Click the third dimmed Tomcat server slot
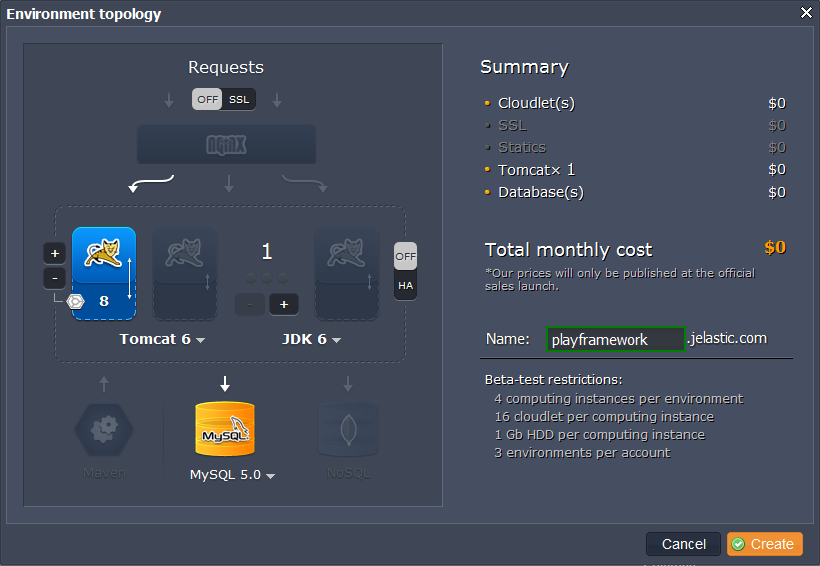 [347, 273]
